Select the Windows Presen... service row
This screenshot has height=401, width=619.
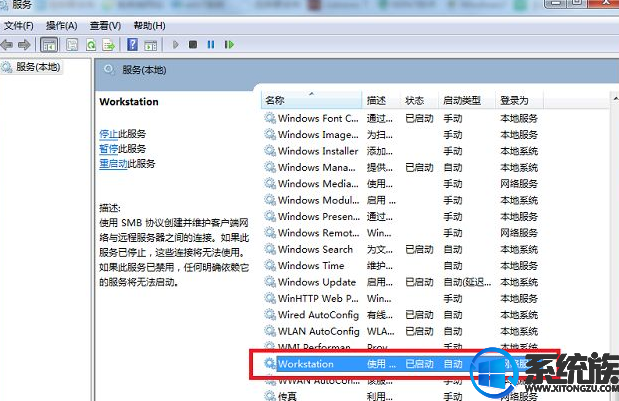click(x=401, y=216)
